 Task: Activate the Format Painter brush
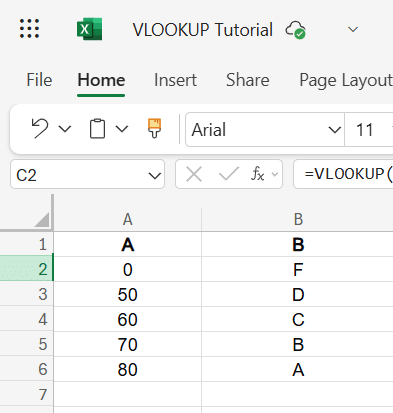(x=154, y=128)
